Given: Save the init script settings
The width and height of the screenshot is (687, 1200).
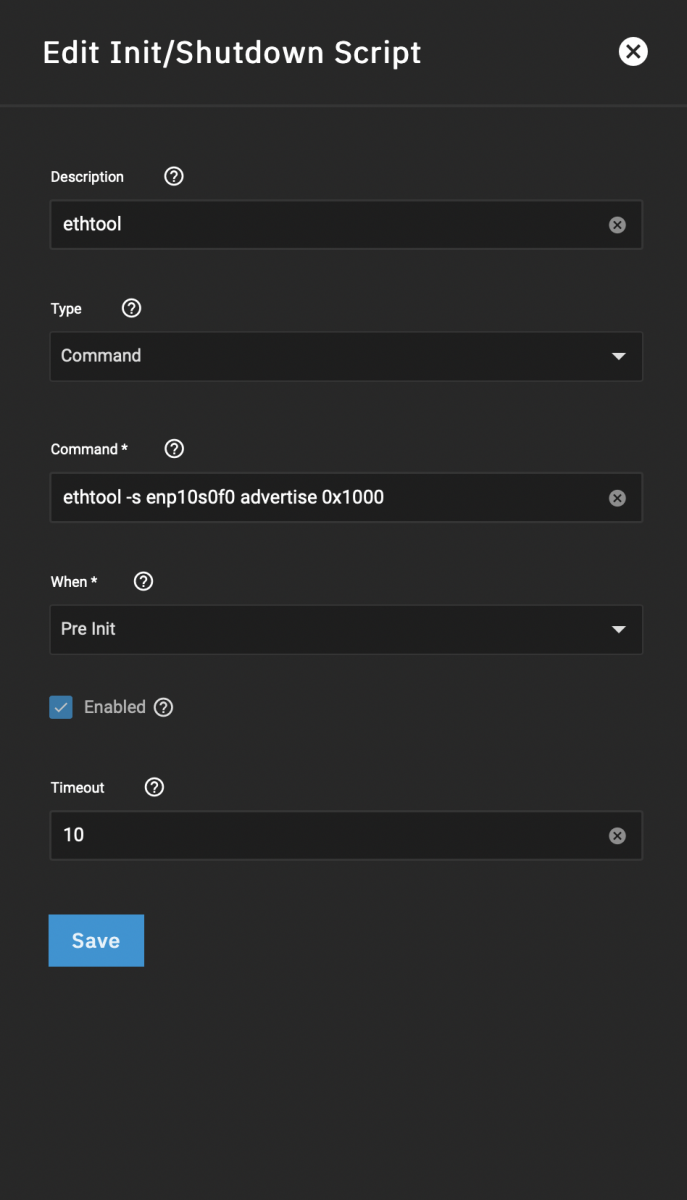Looking at the screenshot, I should (96, 940).
